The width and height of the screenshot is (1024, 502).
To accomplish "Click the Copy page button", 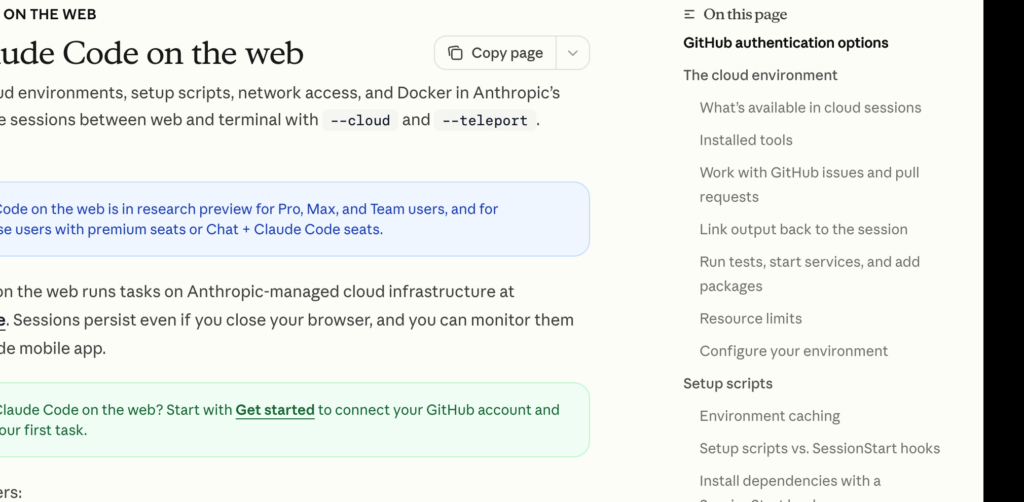I will (496, 53).
